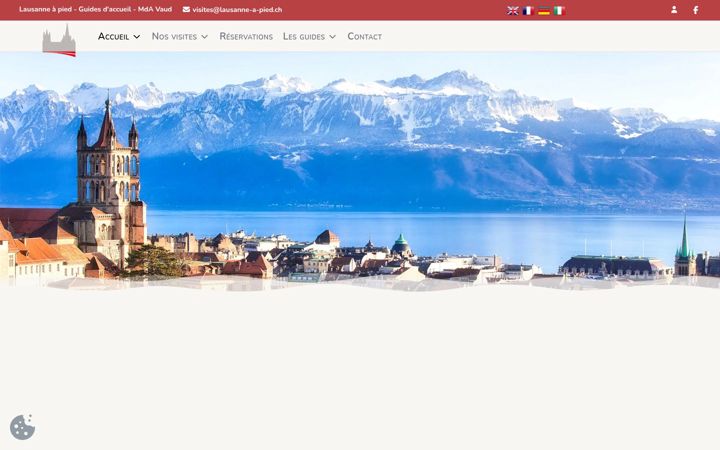Go to Réservations page

(246, 36)
